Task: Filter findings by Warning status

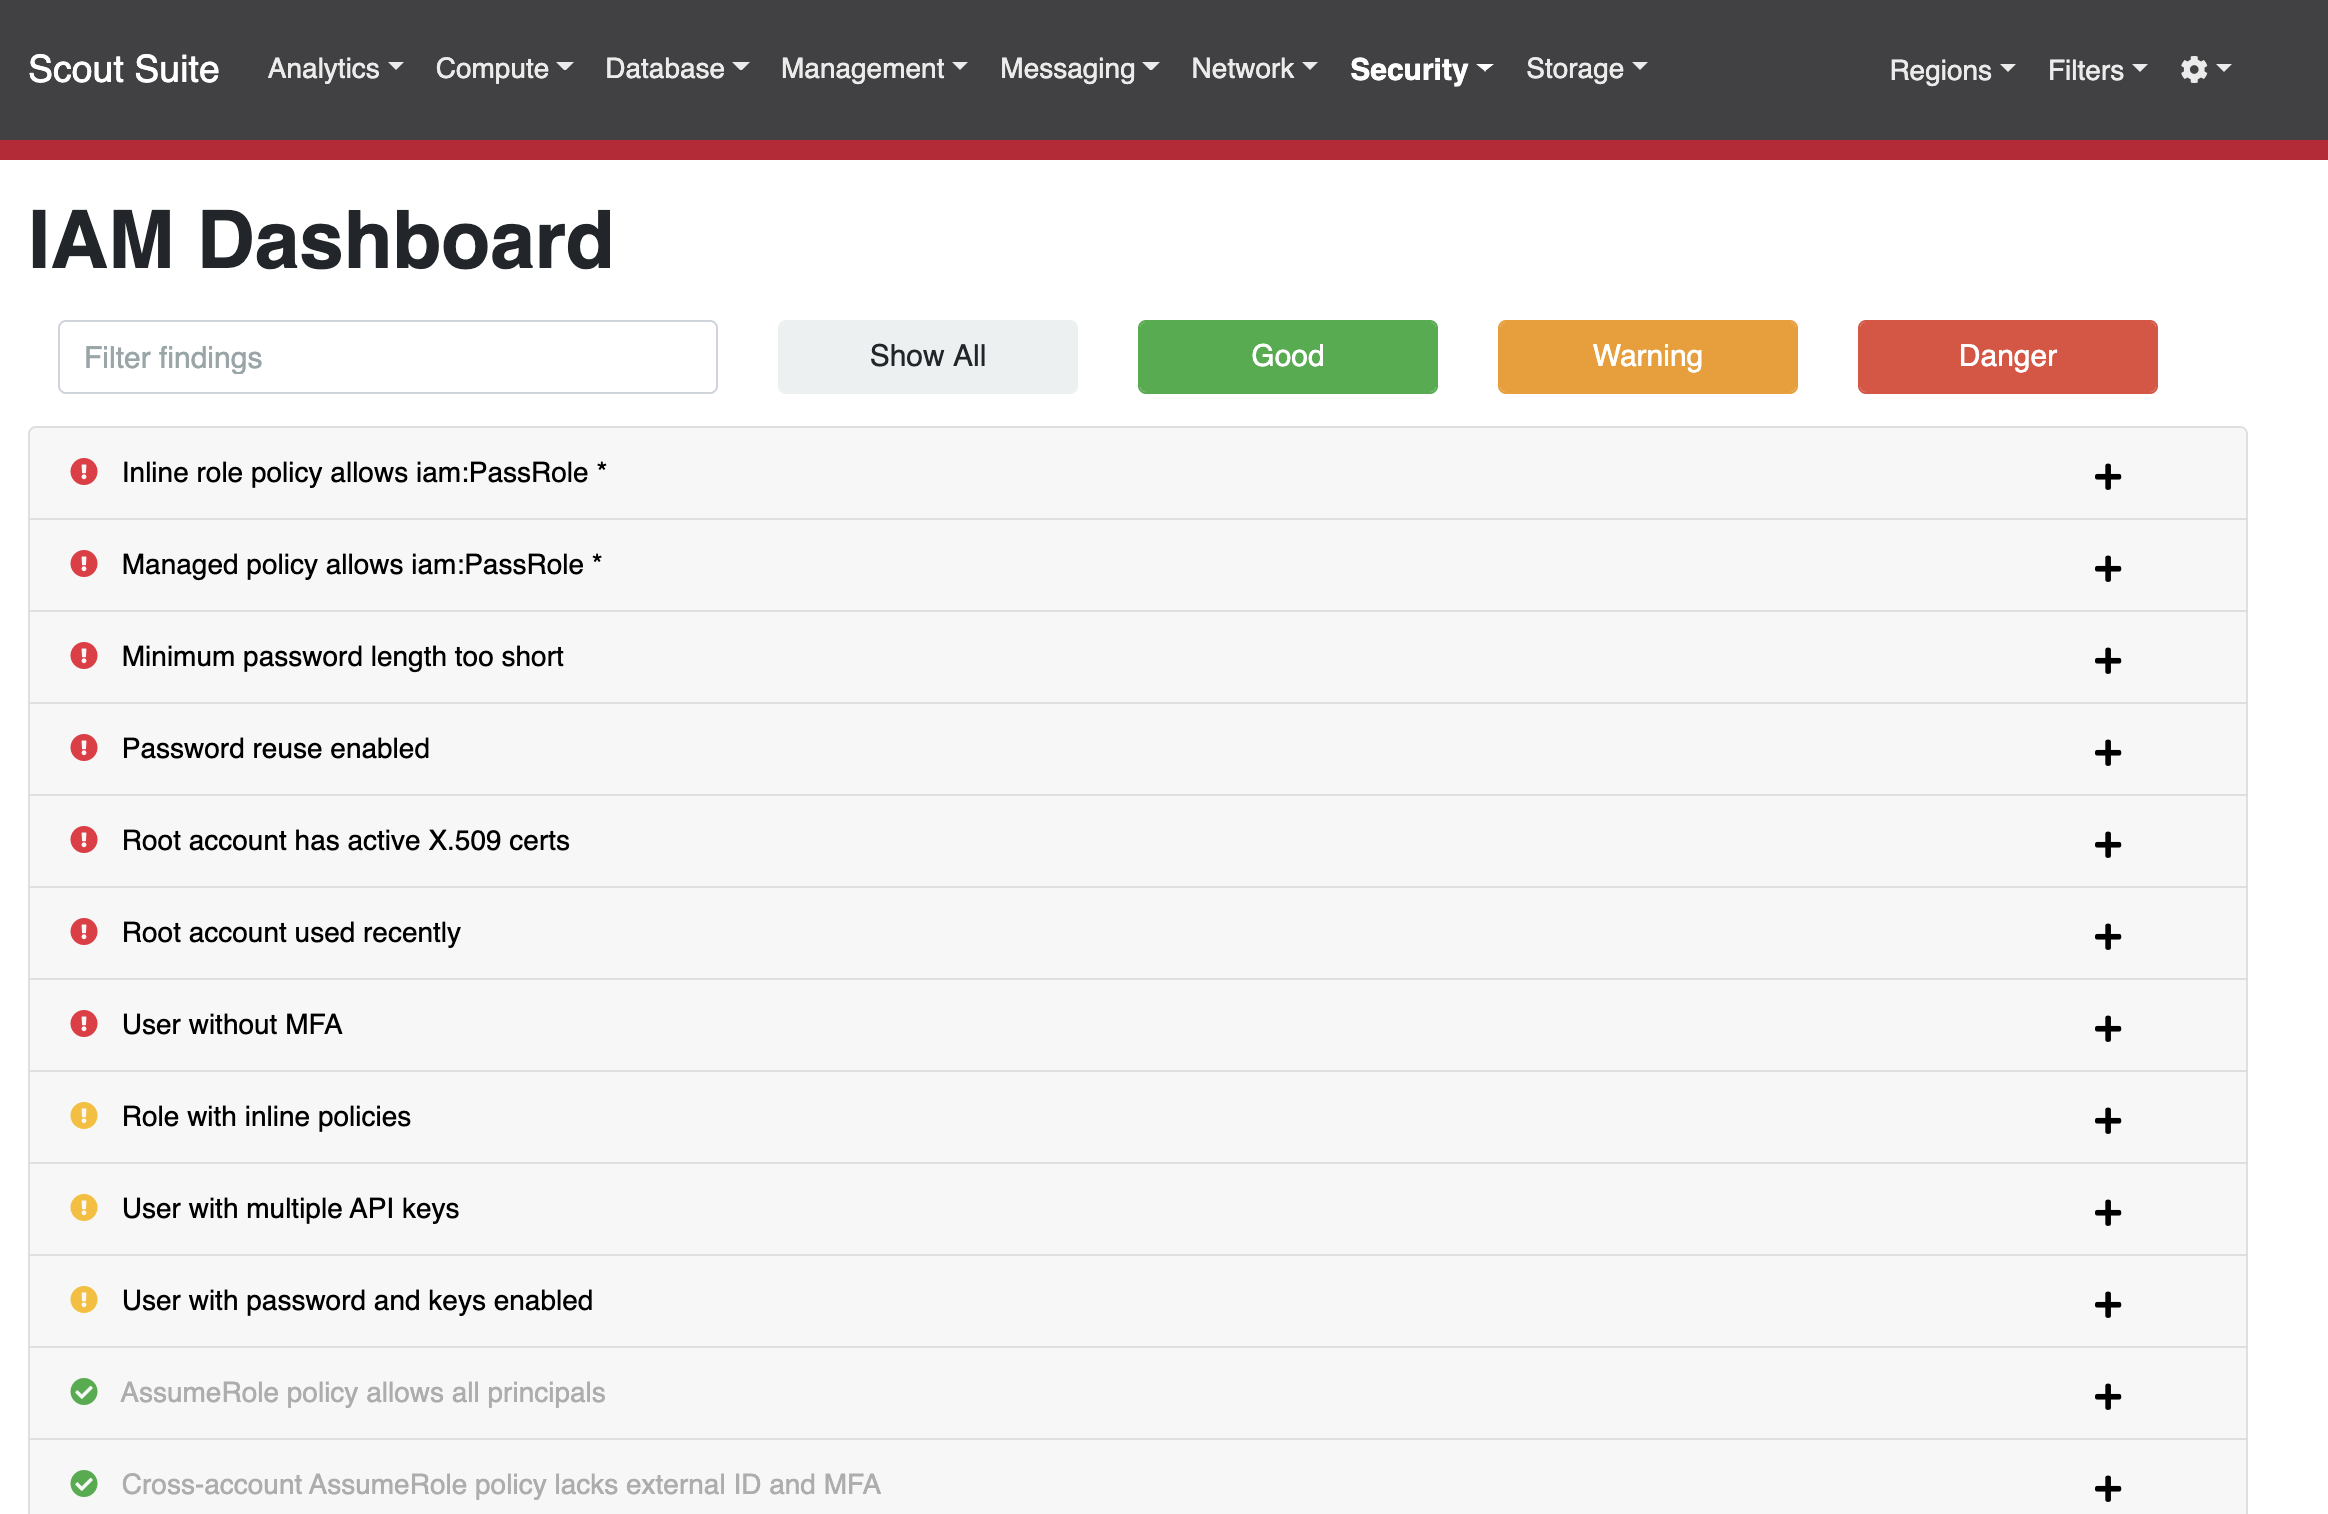Action: 1648,357
